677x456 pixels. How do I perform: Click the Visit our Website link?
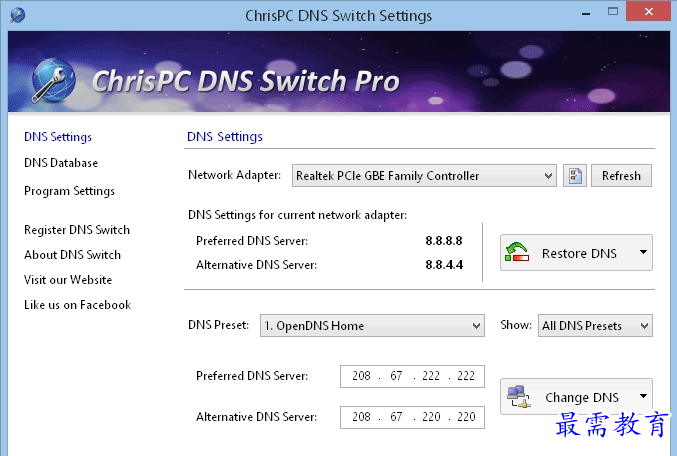68,280
